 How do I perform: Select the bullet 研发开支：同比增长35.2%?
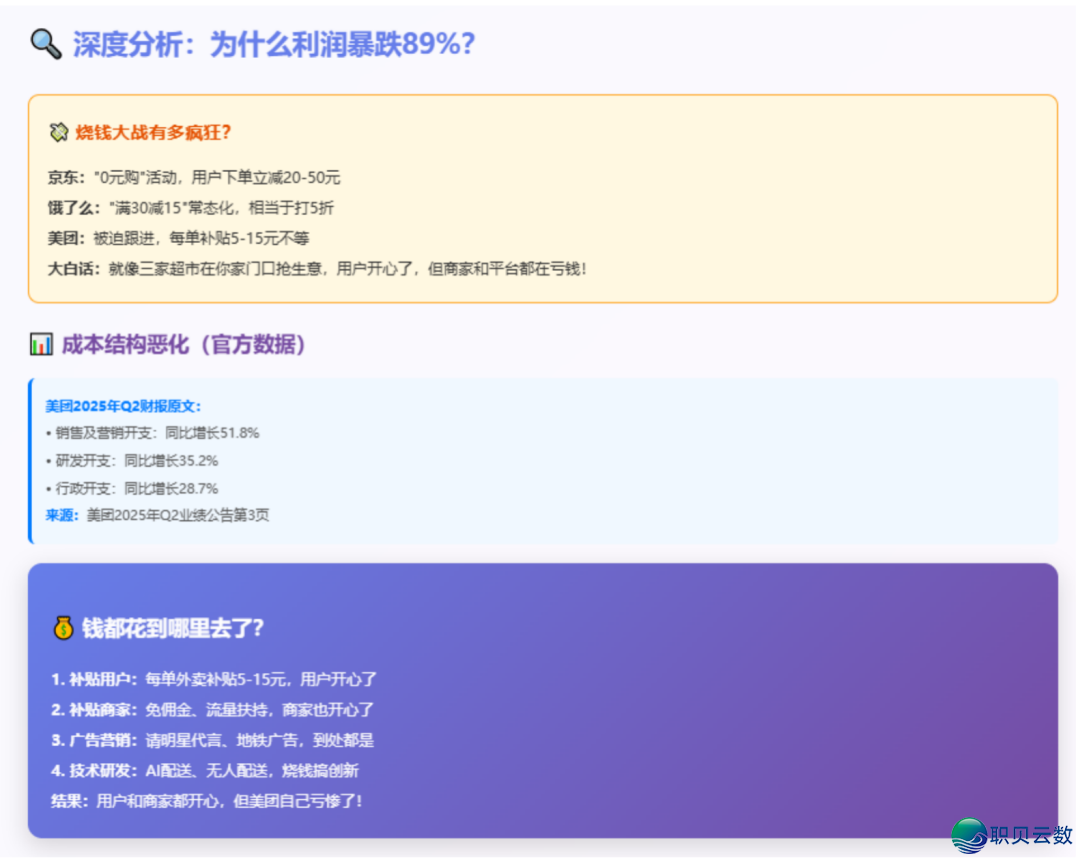coord(132,461)
